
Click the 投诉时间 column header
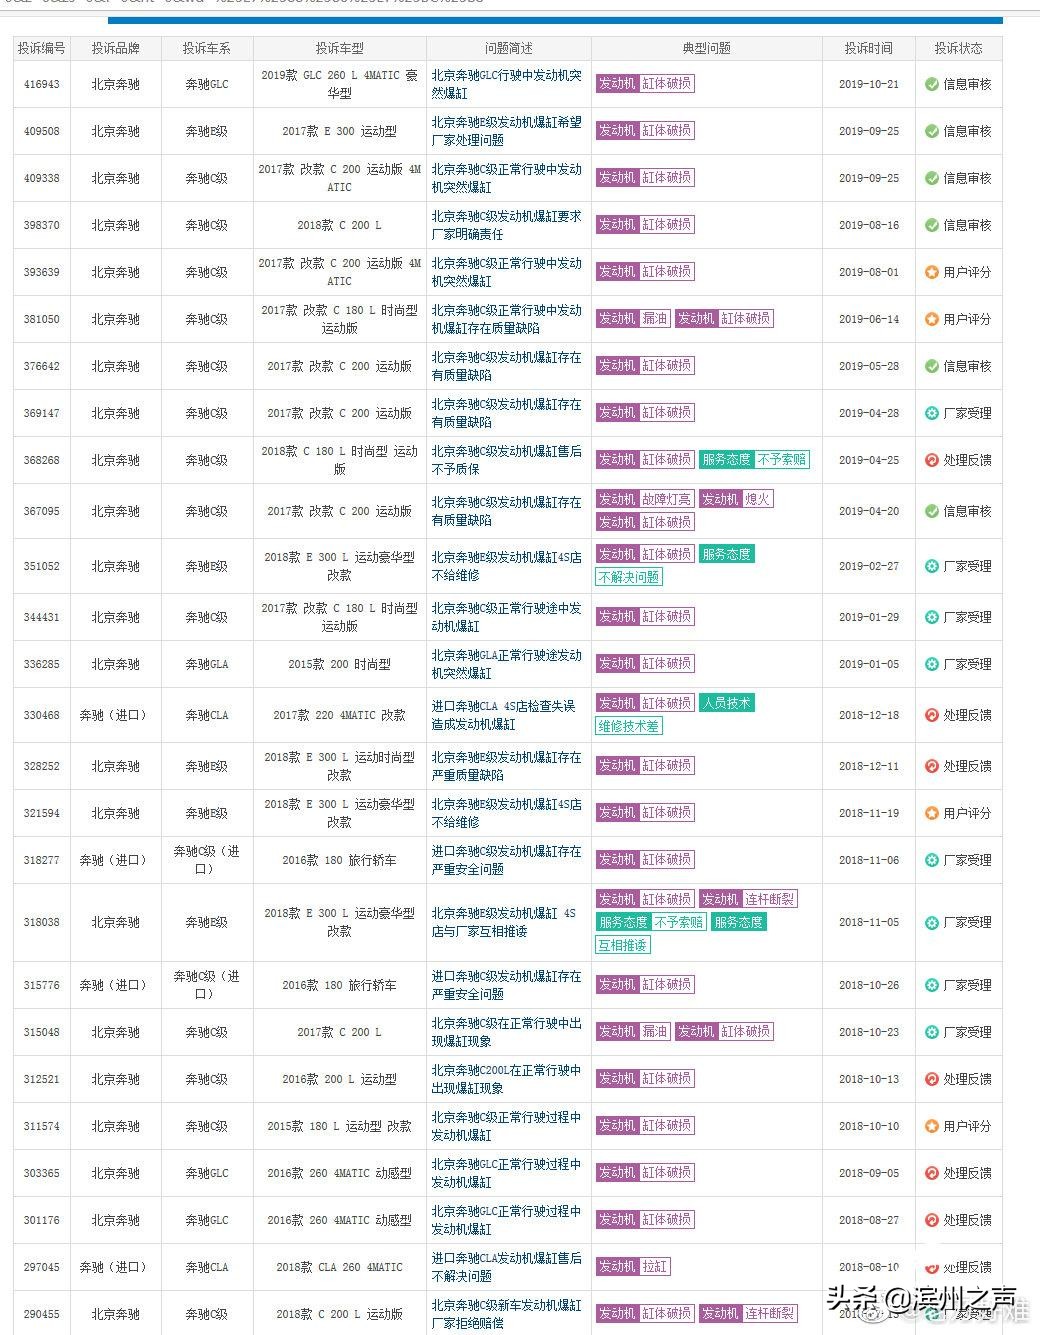868,47
